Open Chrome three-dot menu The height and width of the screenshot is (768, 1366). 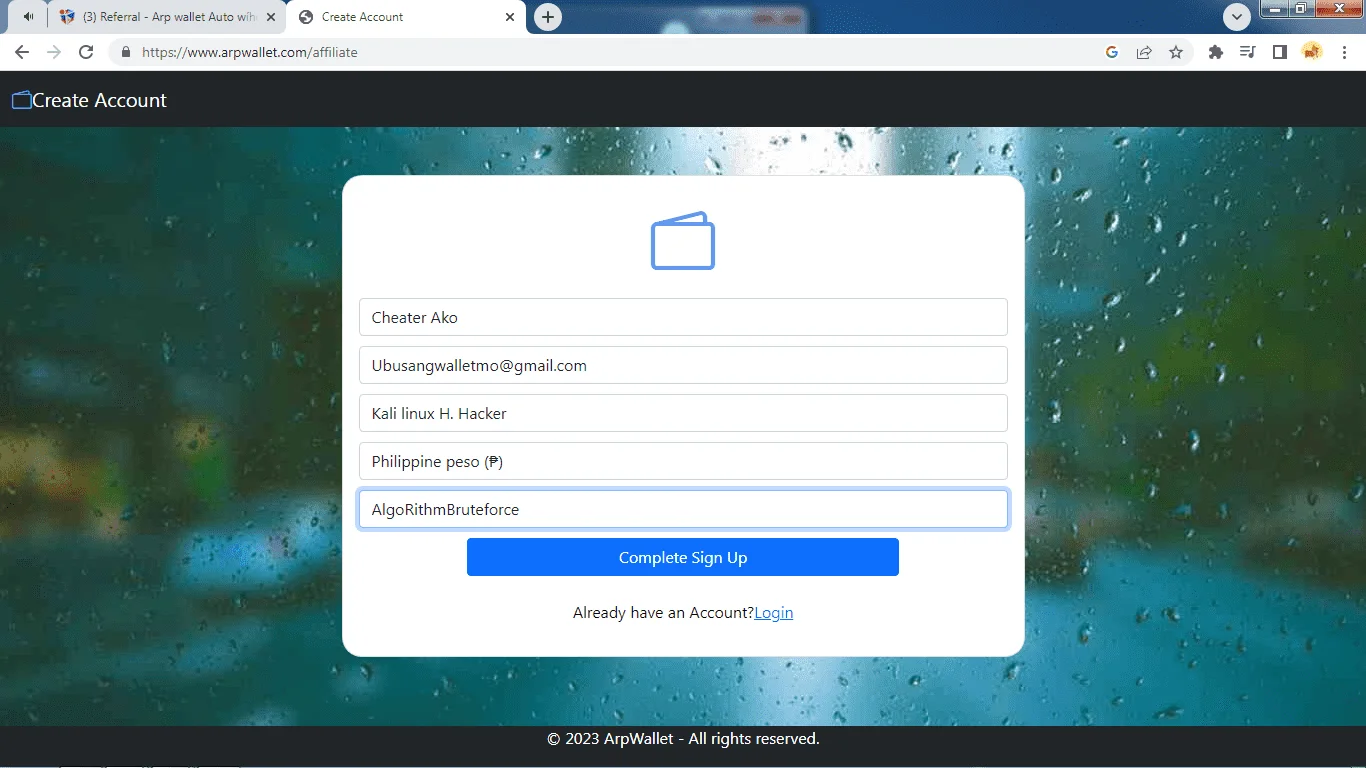[1343, 52]
